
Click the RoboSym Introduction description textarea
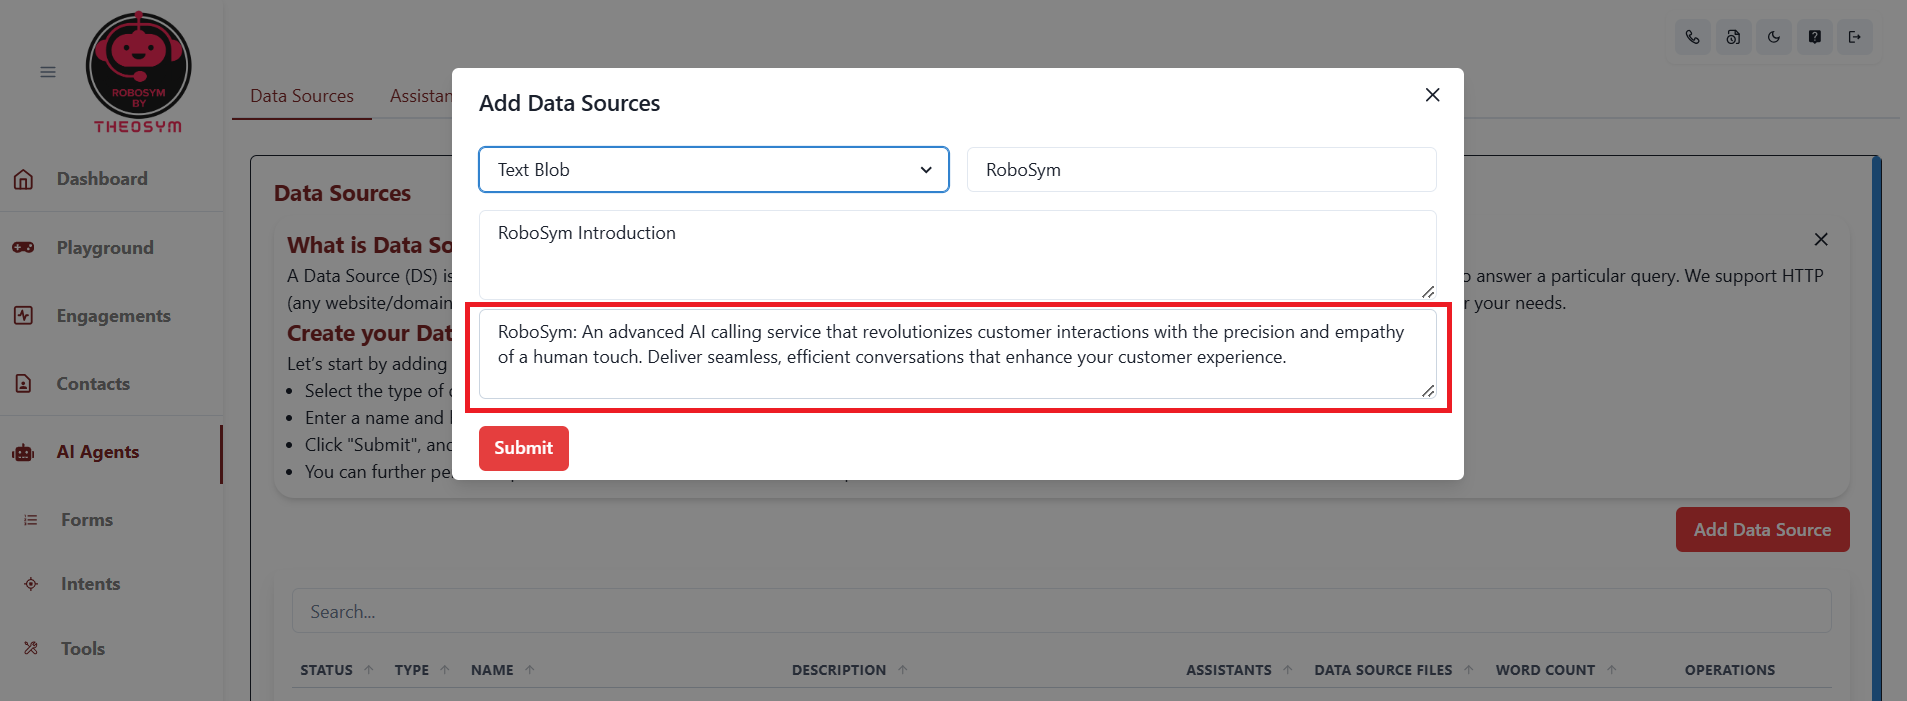(x=958, y=254)
